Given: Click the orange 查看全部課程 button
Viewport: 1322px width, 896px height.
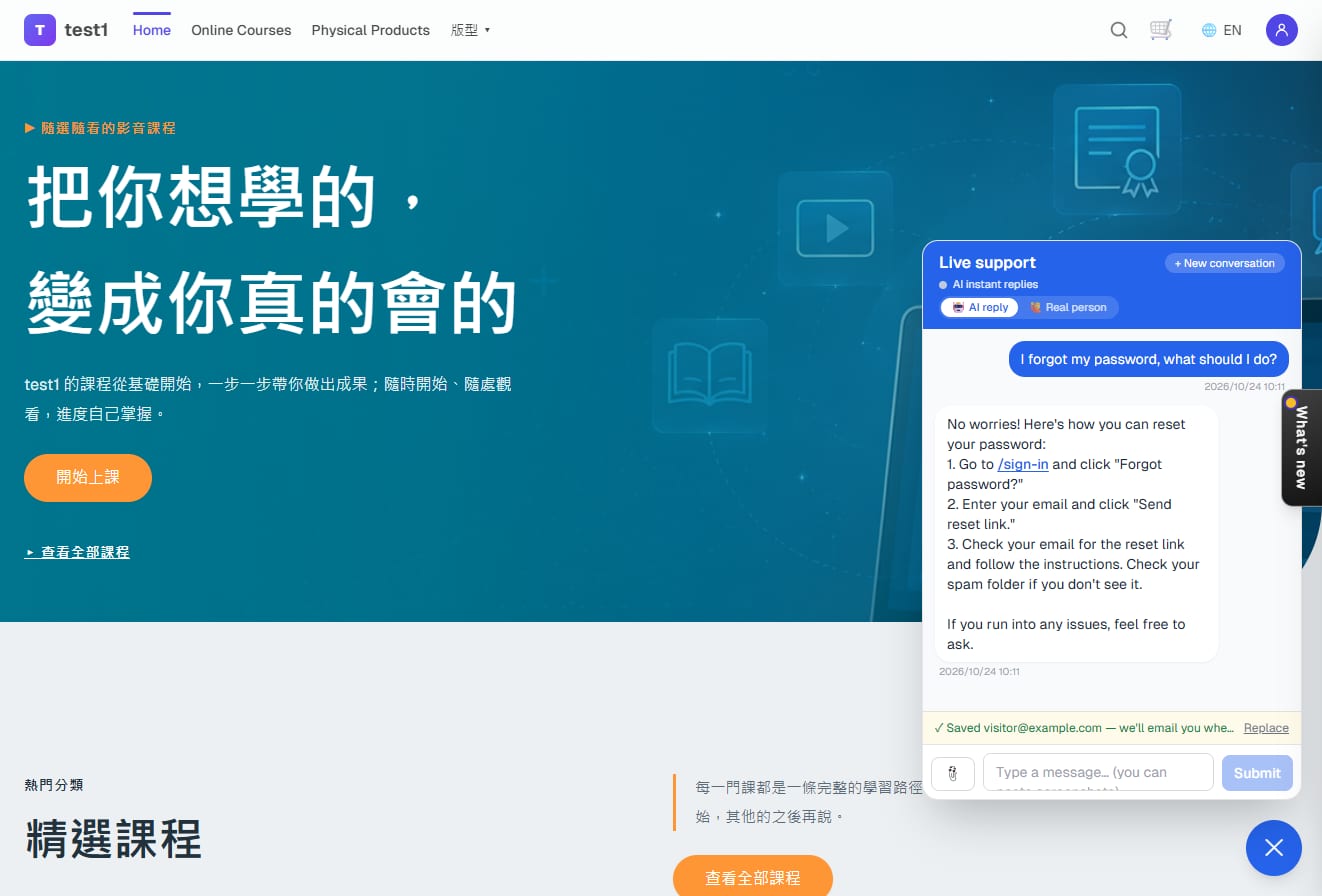Looking at the screenshot, I should (753, 876).
